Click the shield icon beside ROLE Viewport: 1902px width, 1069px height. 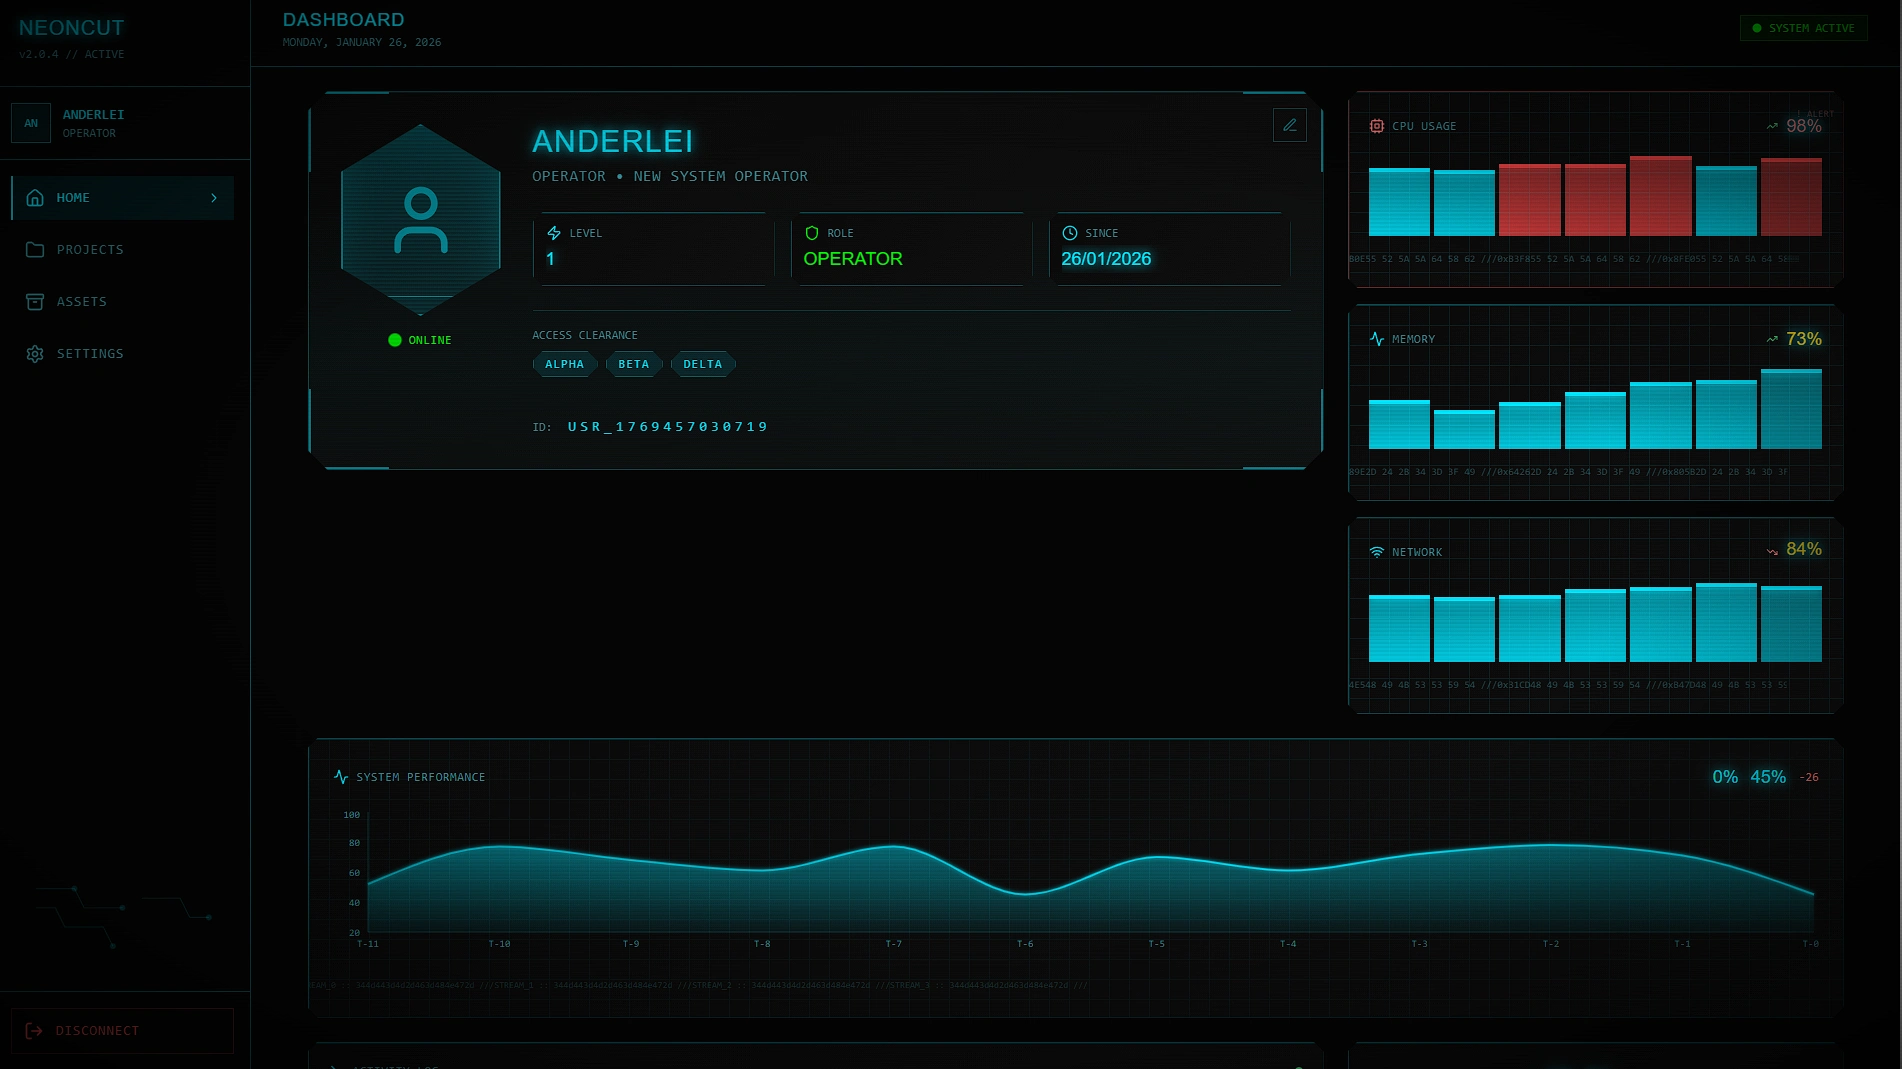pos(812,233)
